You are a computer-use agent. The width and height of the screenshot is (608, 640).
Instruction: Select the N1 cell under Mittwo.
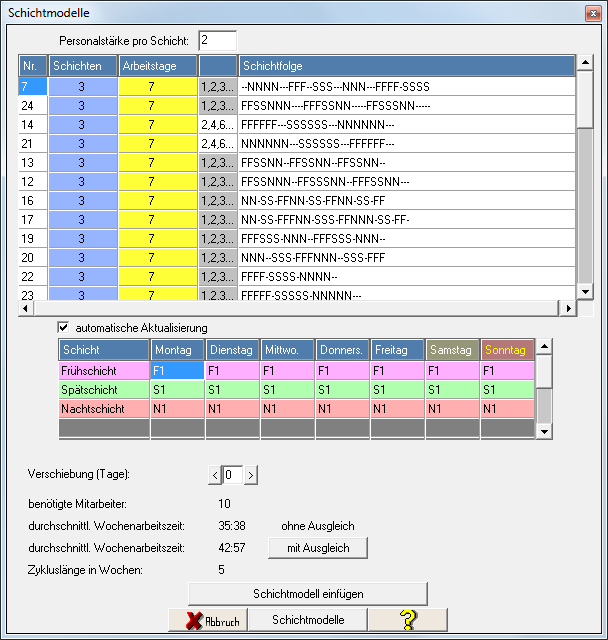[x=288, y=409]
